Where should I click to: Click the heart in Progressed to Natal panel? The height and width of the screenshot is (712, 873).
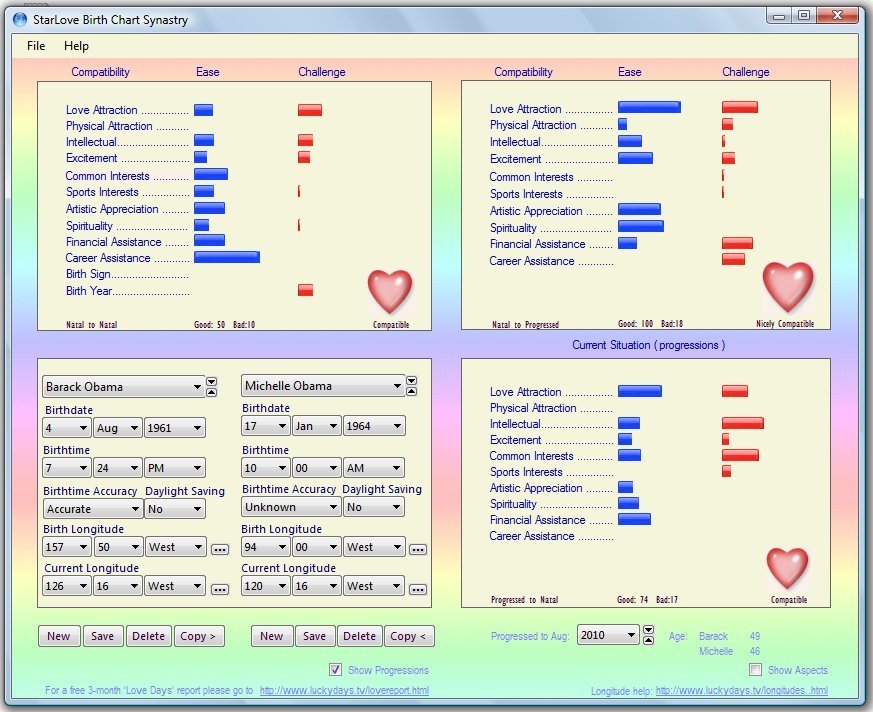787,568
